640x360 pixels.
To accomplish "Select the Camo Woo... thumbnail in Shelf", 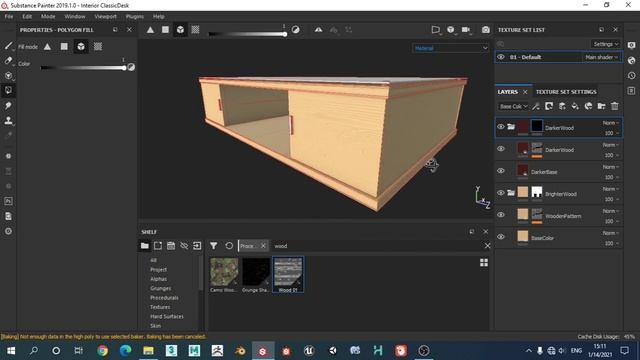I will pyautogui.click(x=224, y=274).
